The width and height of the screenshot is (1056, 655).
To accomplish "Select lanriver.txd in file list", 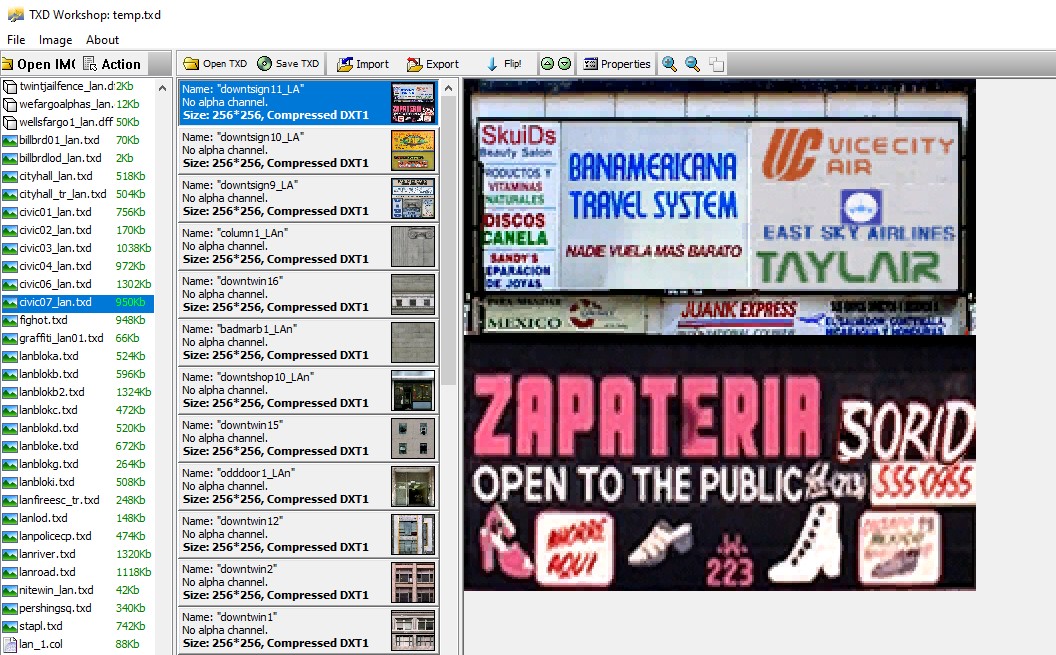I will point(77,554).
